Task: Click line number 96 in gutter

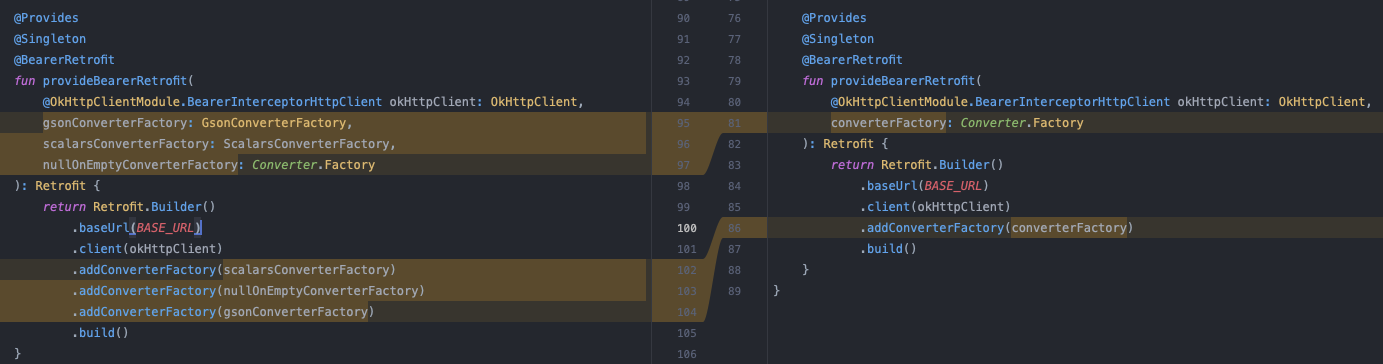Action: click(684, 144)
